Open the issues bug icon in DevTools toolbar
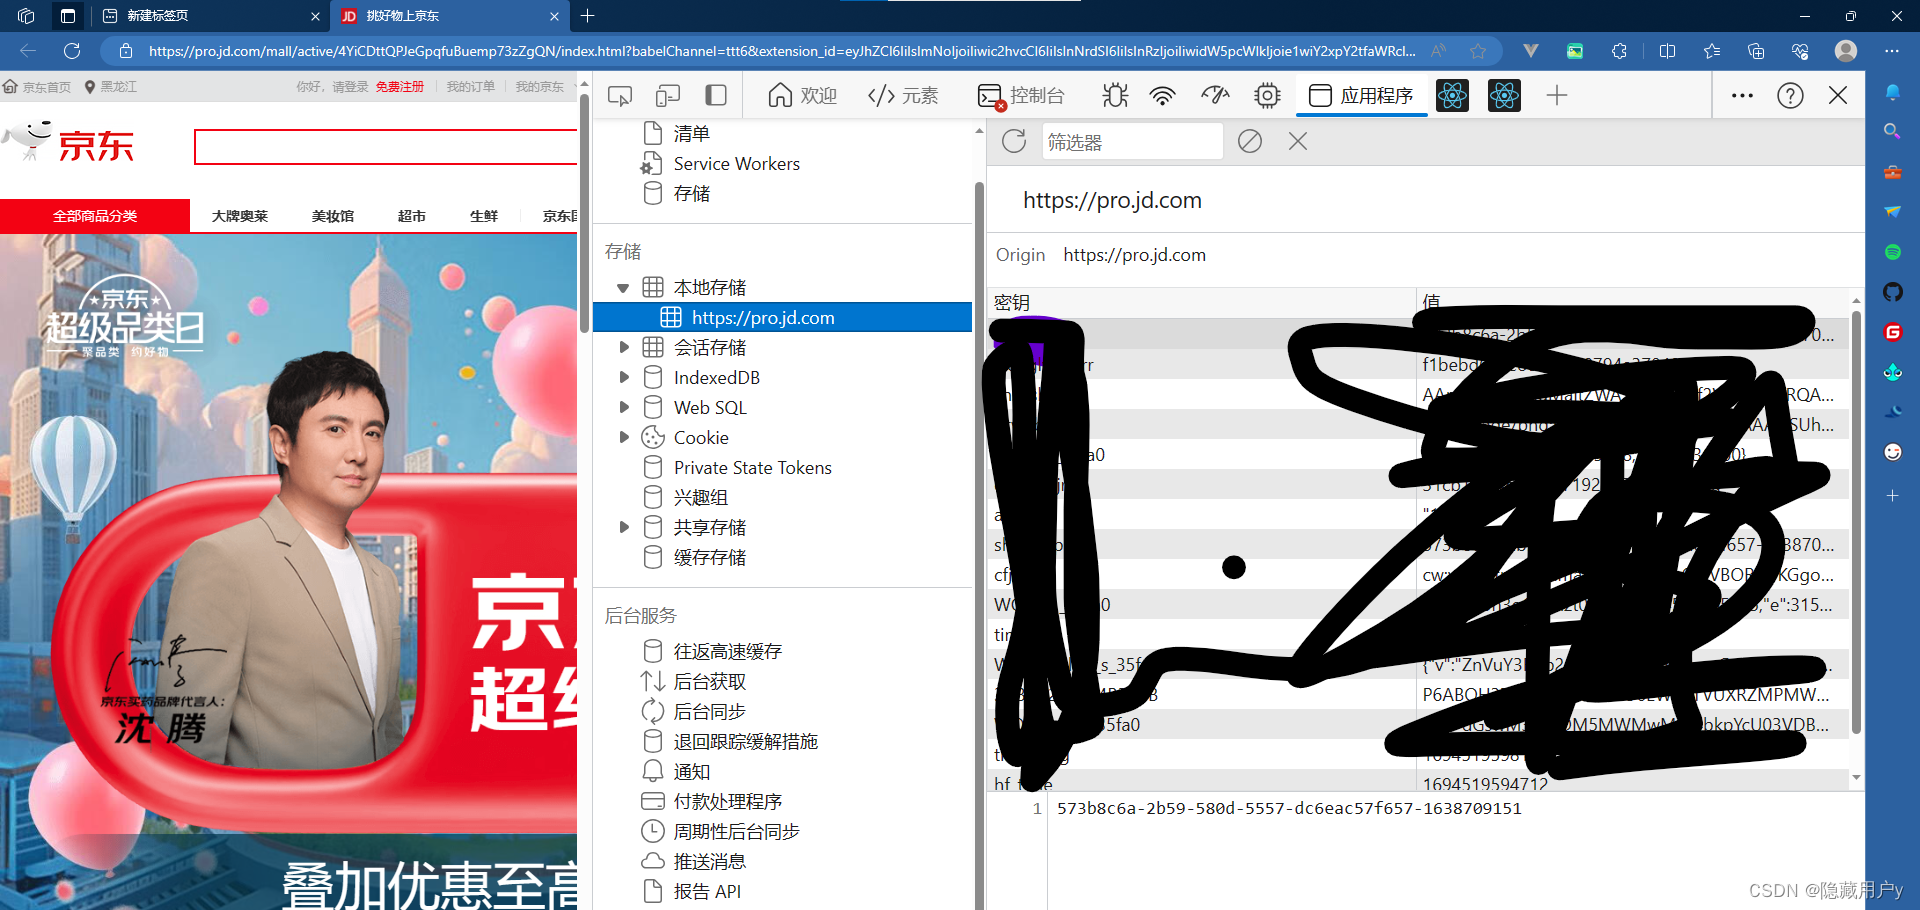Viewport: 1920px width, 910px height. click(1114, 95)
